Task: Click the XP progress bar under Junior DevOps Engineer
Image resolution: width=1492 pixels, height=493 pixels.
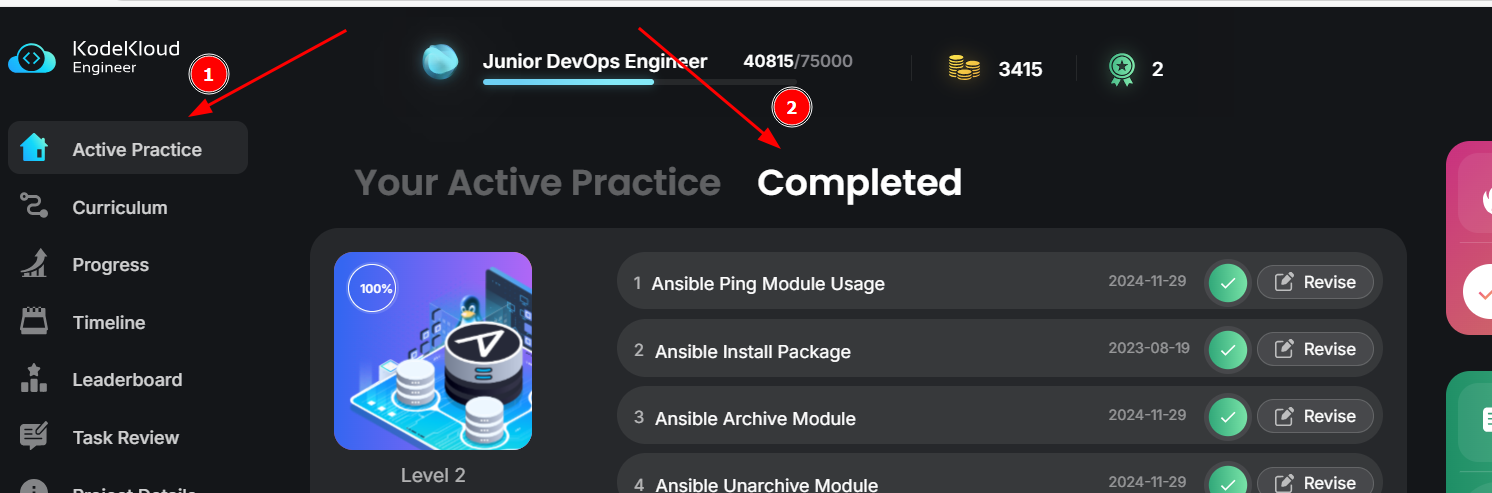Action: 640,82
